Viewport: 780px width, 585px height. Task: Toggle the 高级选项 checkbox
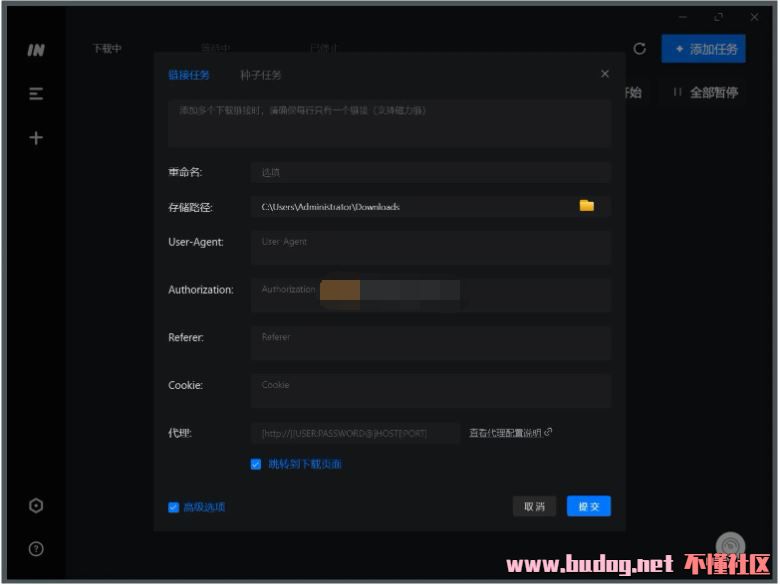pos(174,507)
